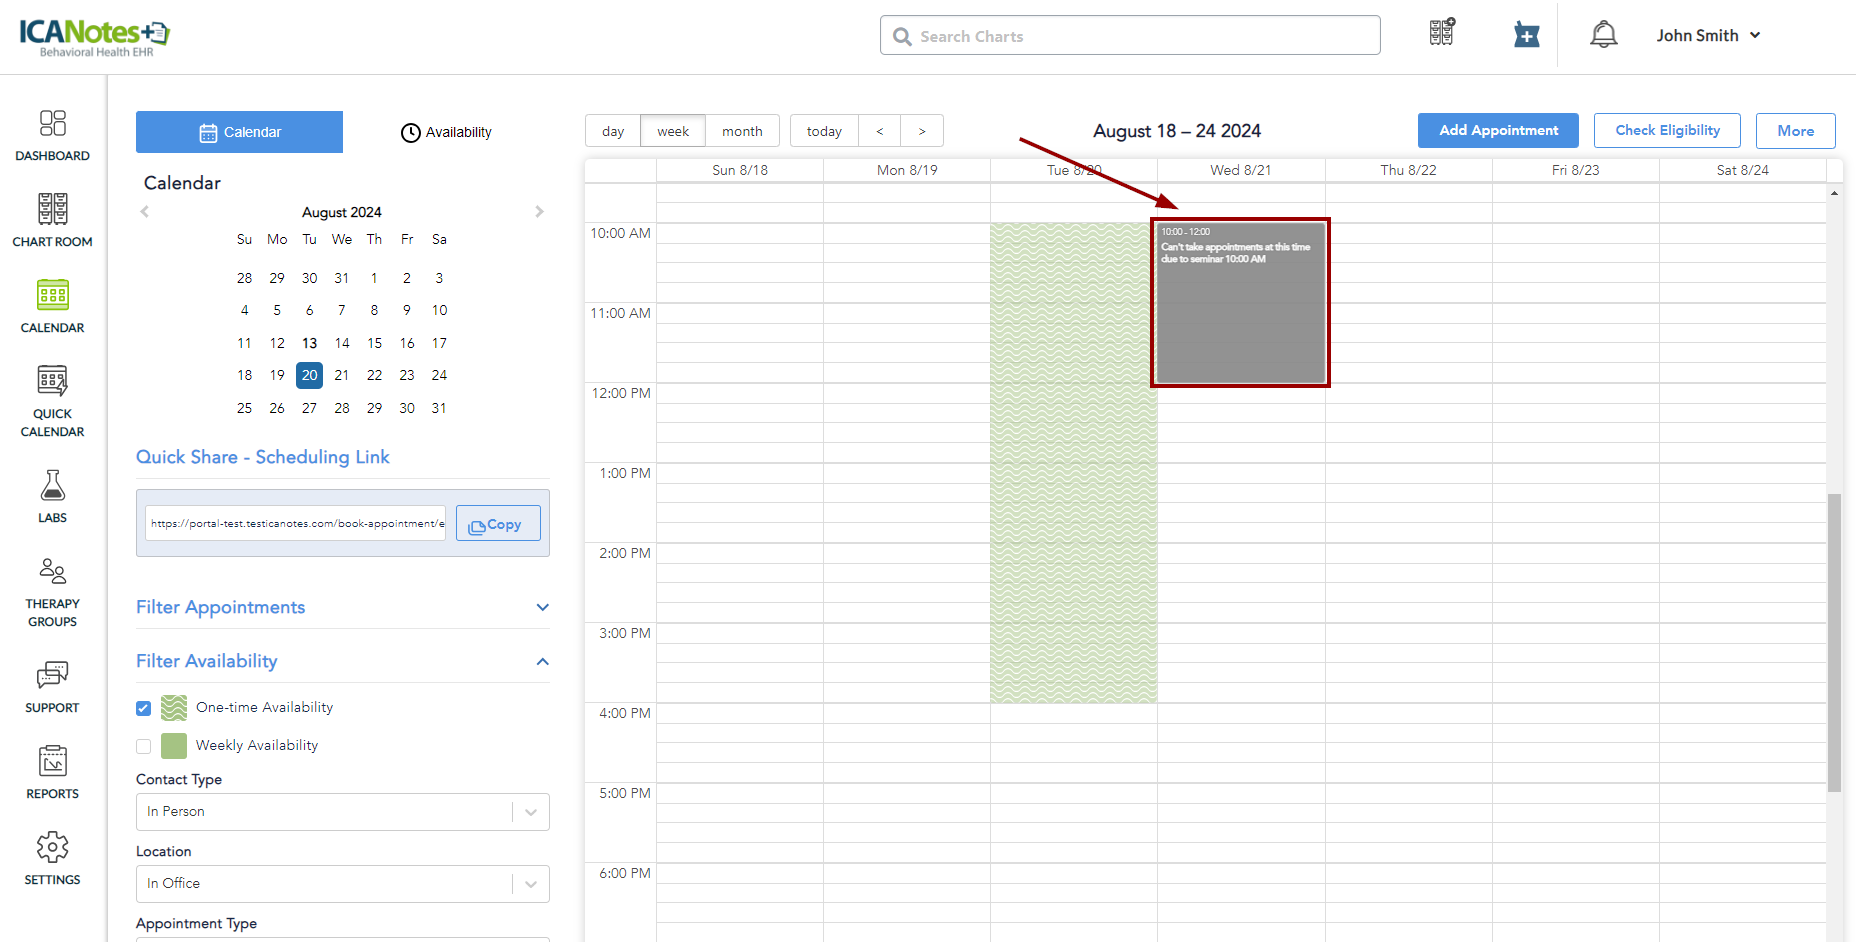1856x942 pixels.
Task: Enable the Weekly Availability checkbox
Action: [x=144, y=746]
